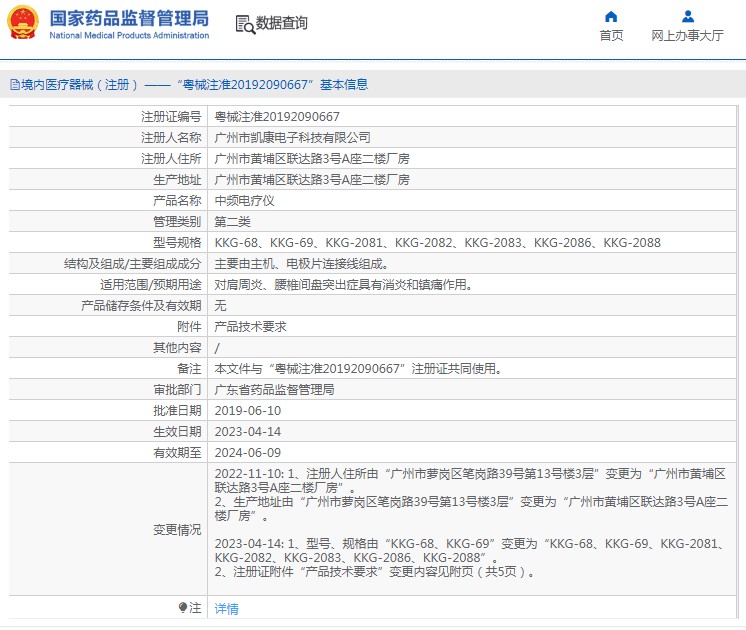Click the 注册人住所 address value

coord(312,158)
